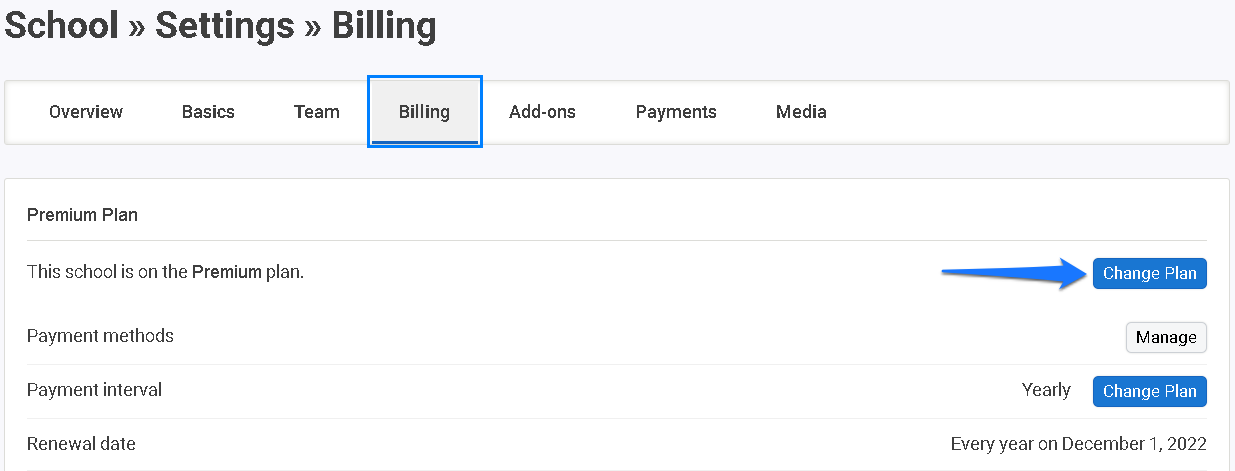Click the 'Yearly' interval value

coord(1046,390)
